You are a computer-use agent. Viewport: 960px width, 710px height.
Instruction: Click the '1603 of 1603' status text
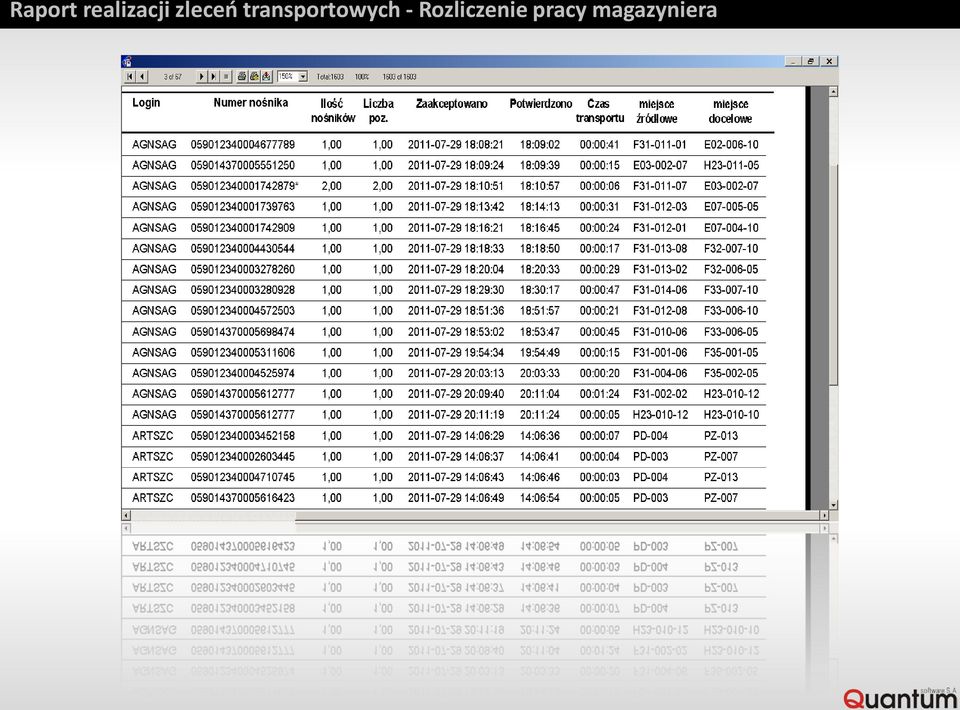(399, 77)
